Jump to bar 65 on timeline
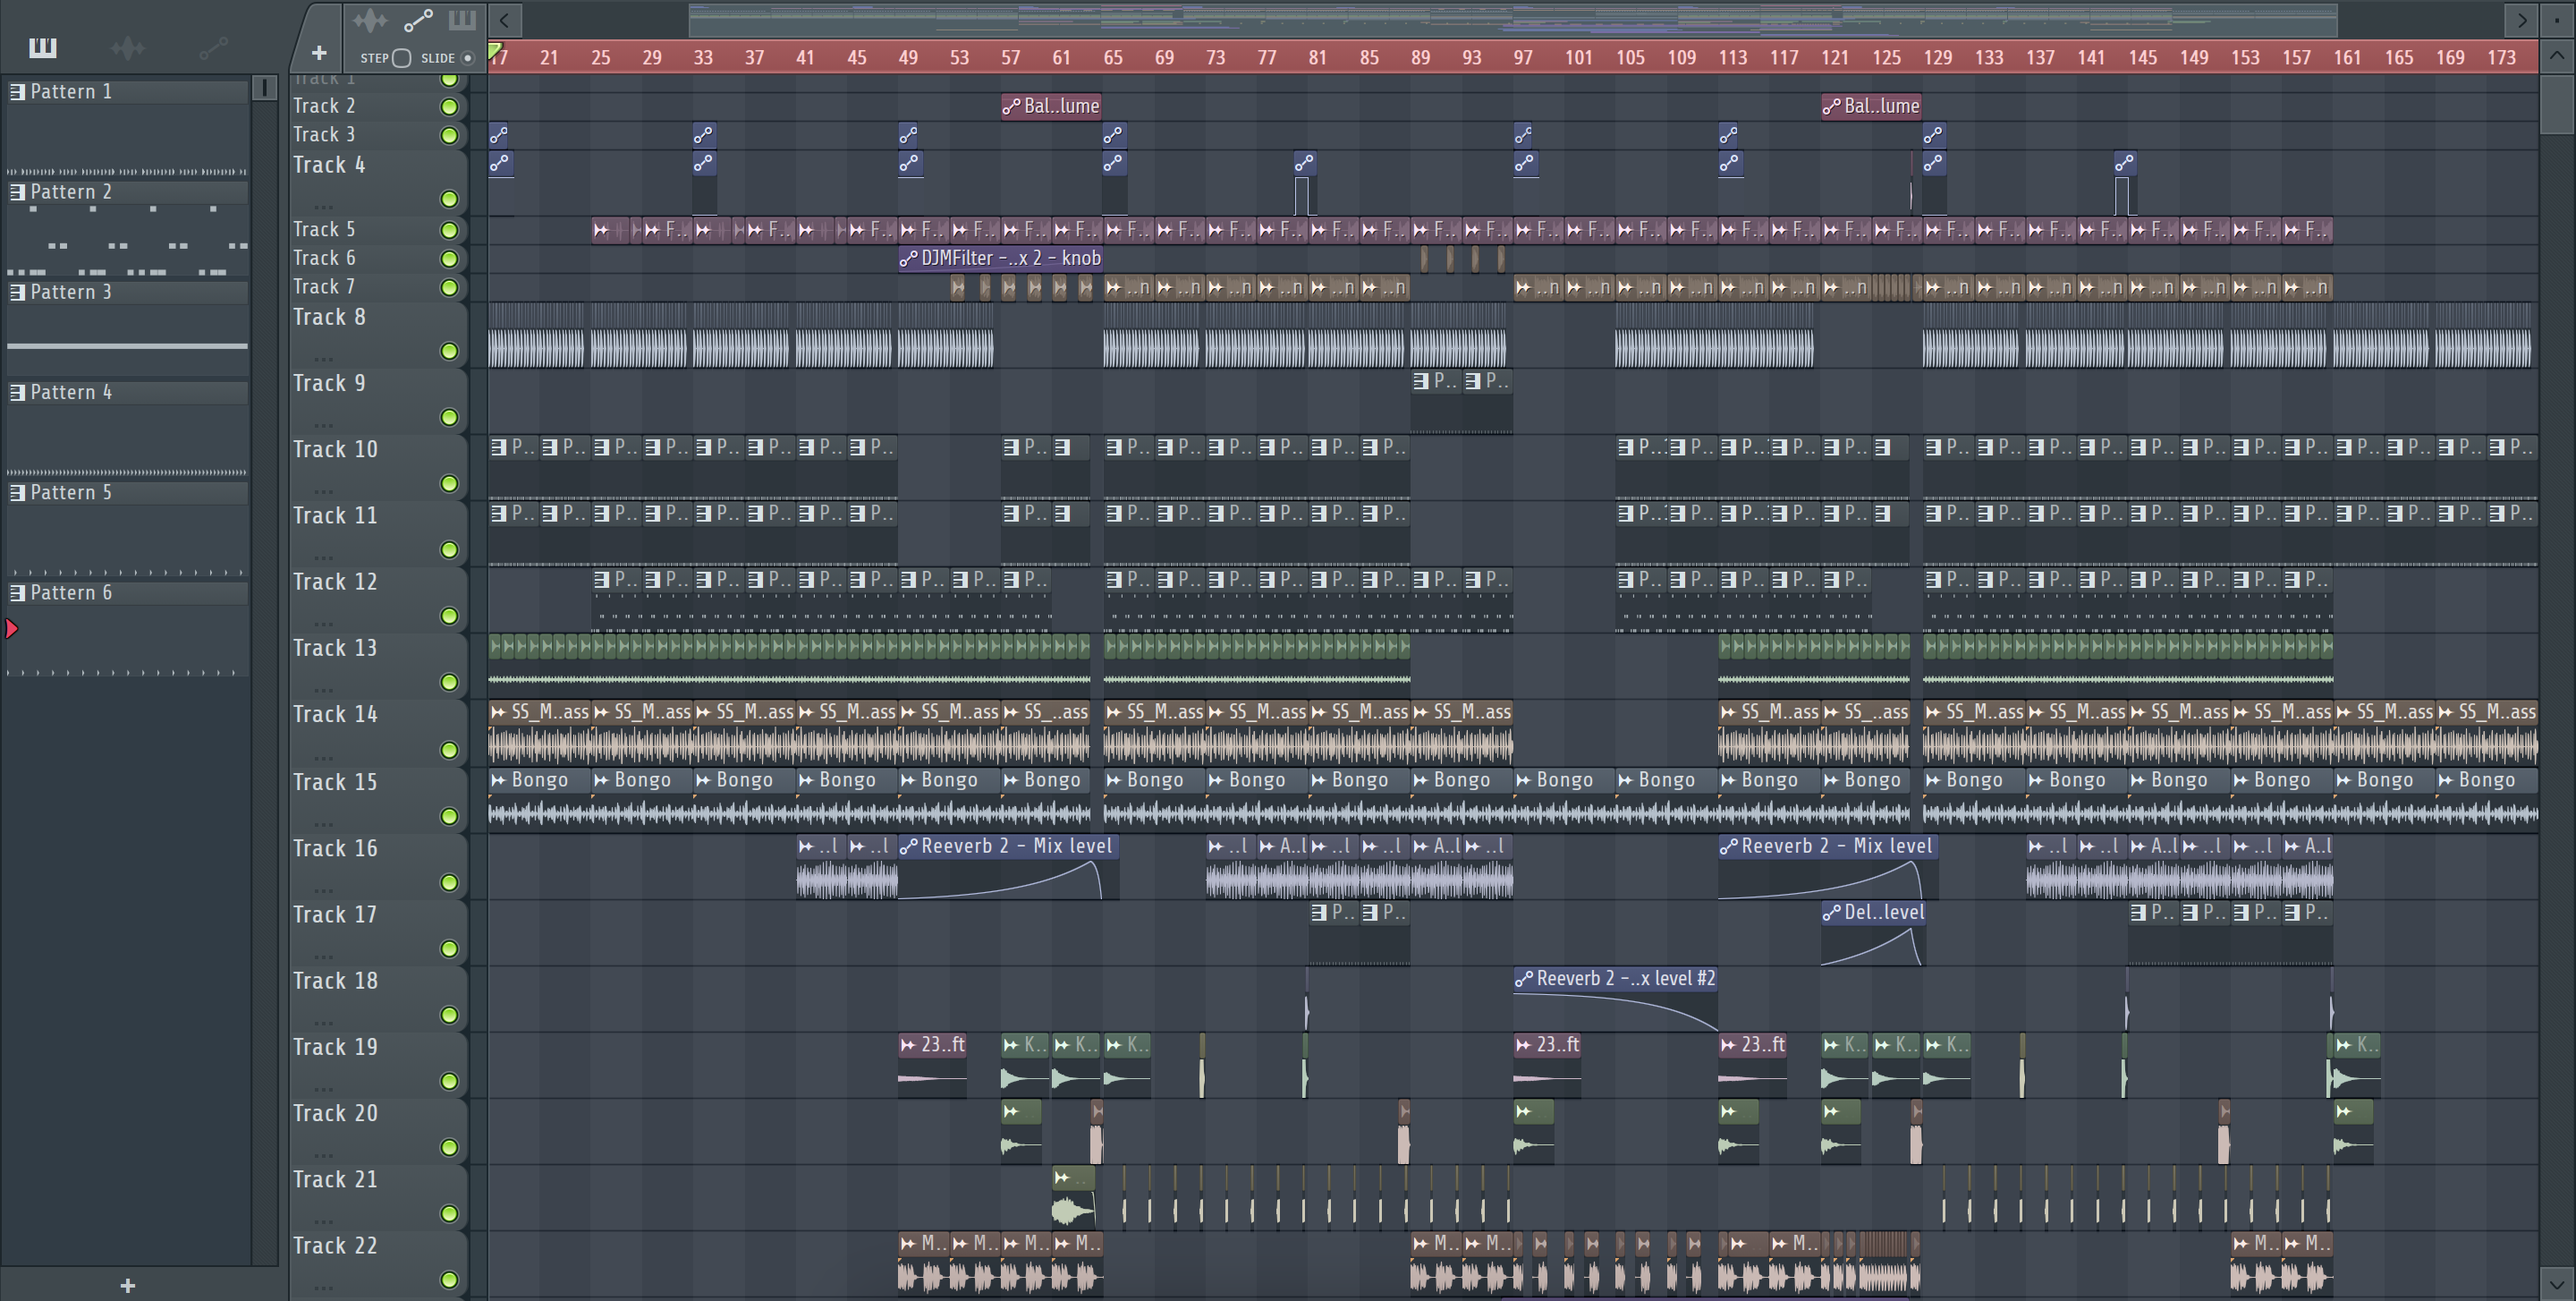Image resolution: width=2576 pixels, height=1301 pixels. 1113,57
